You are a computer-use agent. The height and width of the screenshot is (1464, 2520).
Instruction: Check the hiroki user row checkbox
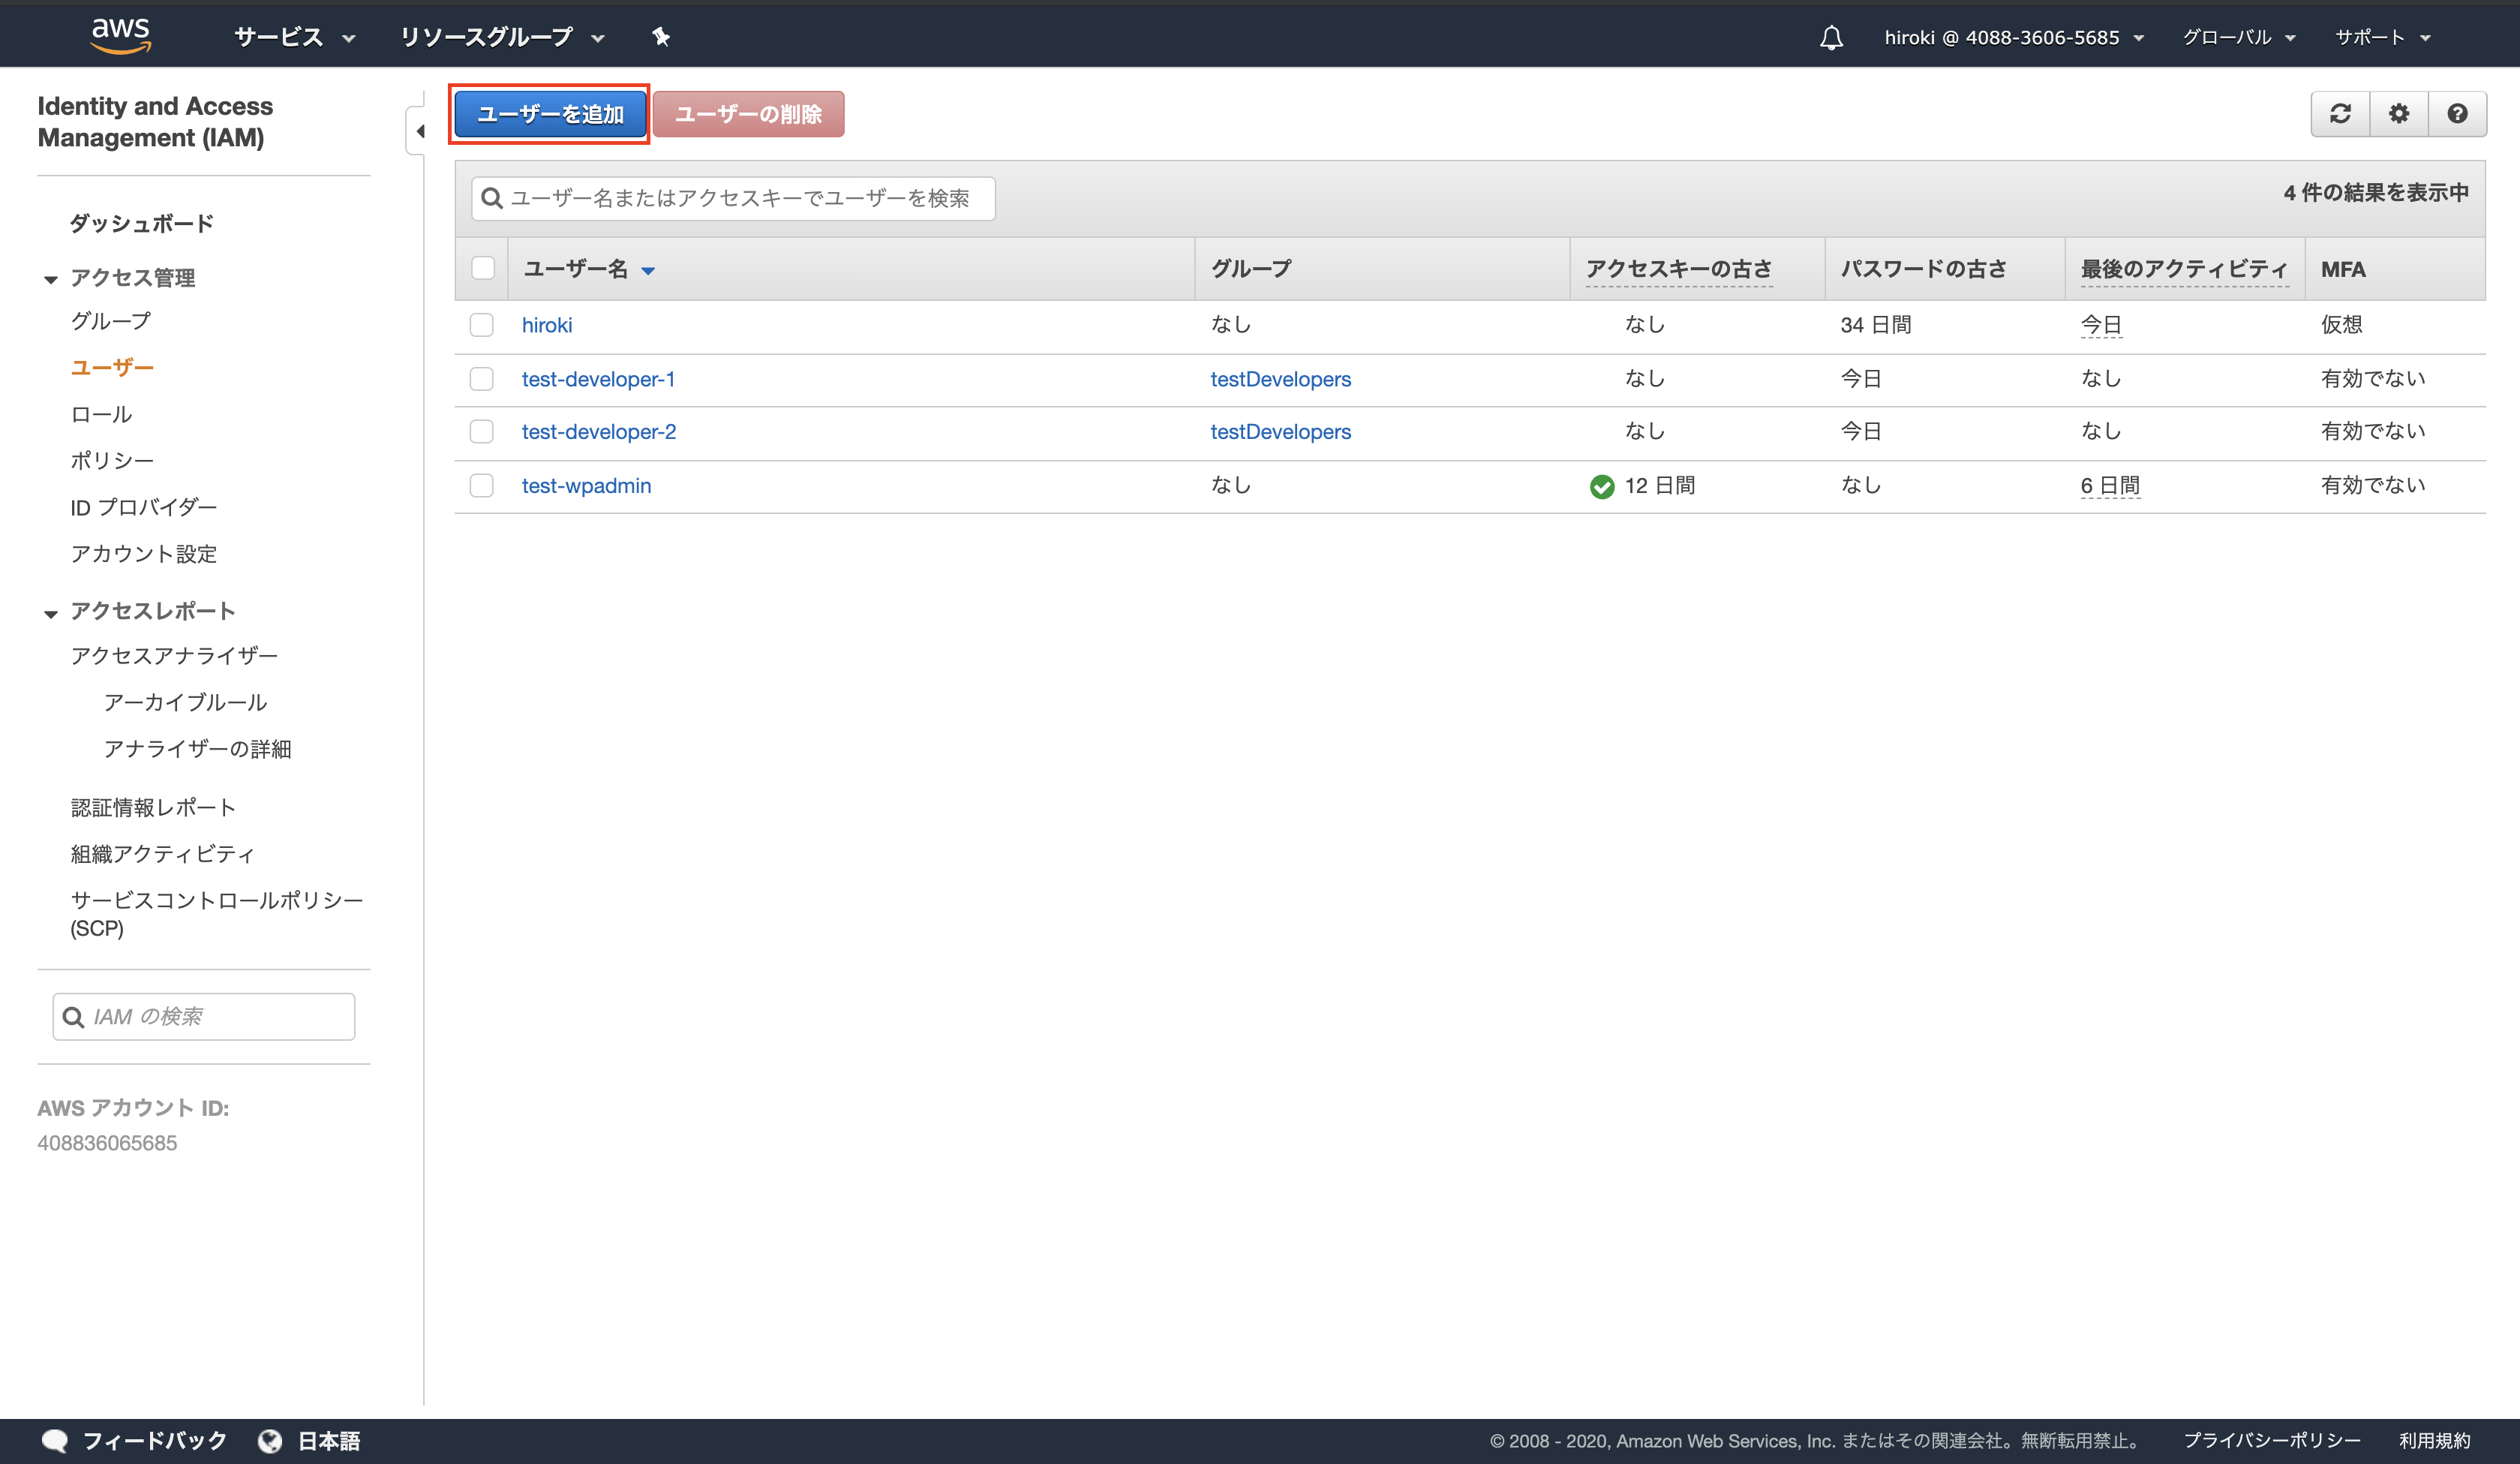pos(482,325)
